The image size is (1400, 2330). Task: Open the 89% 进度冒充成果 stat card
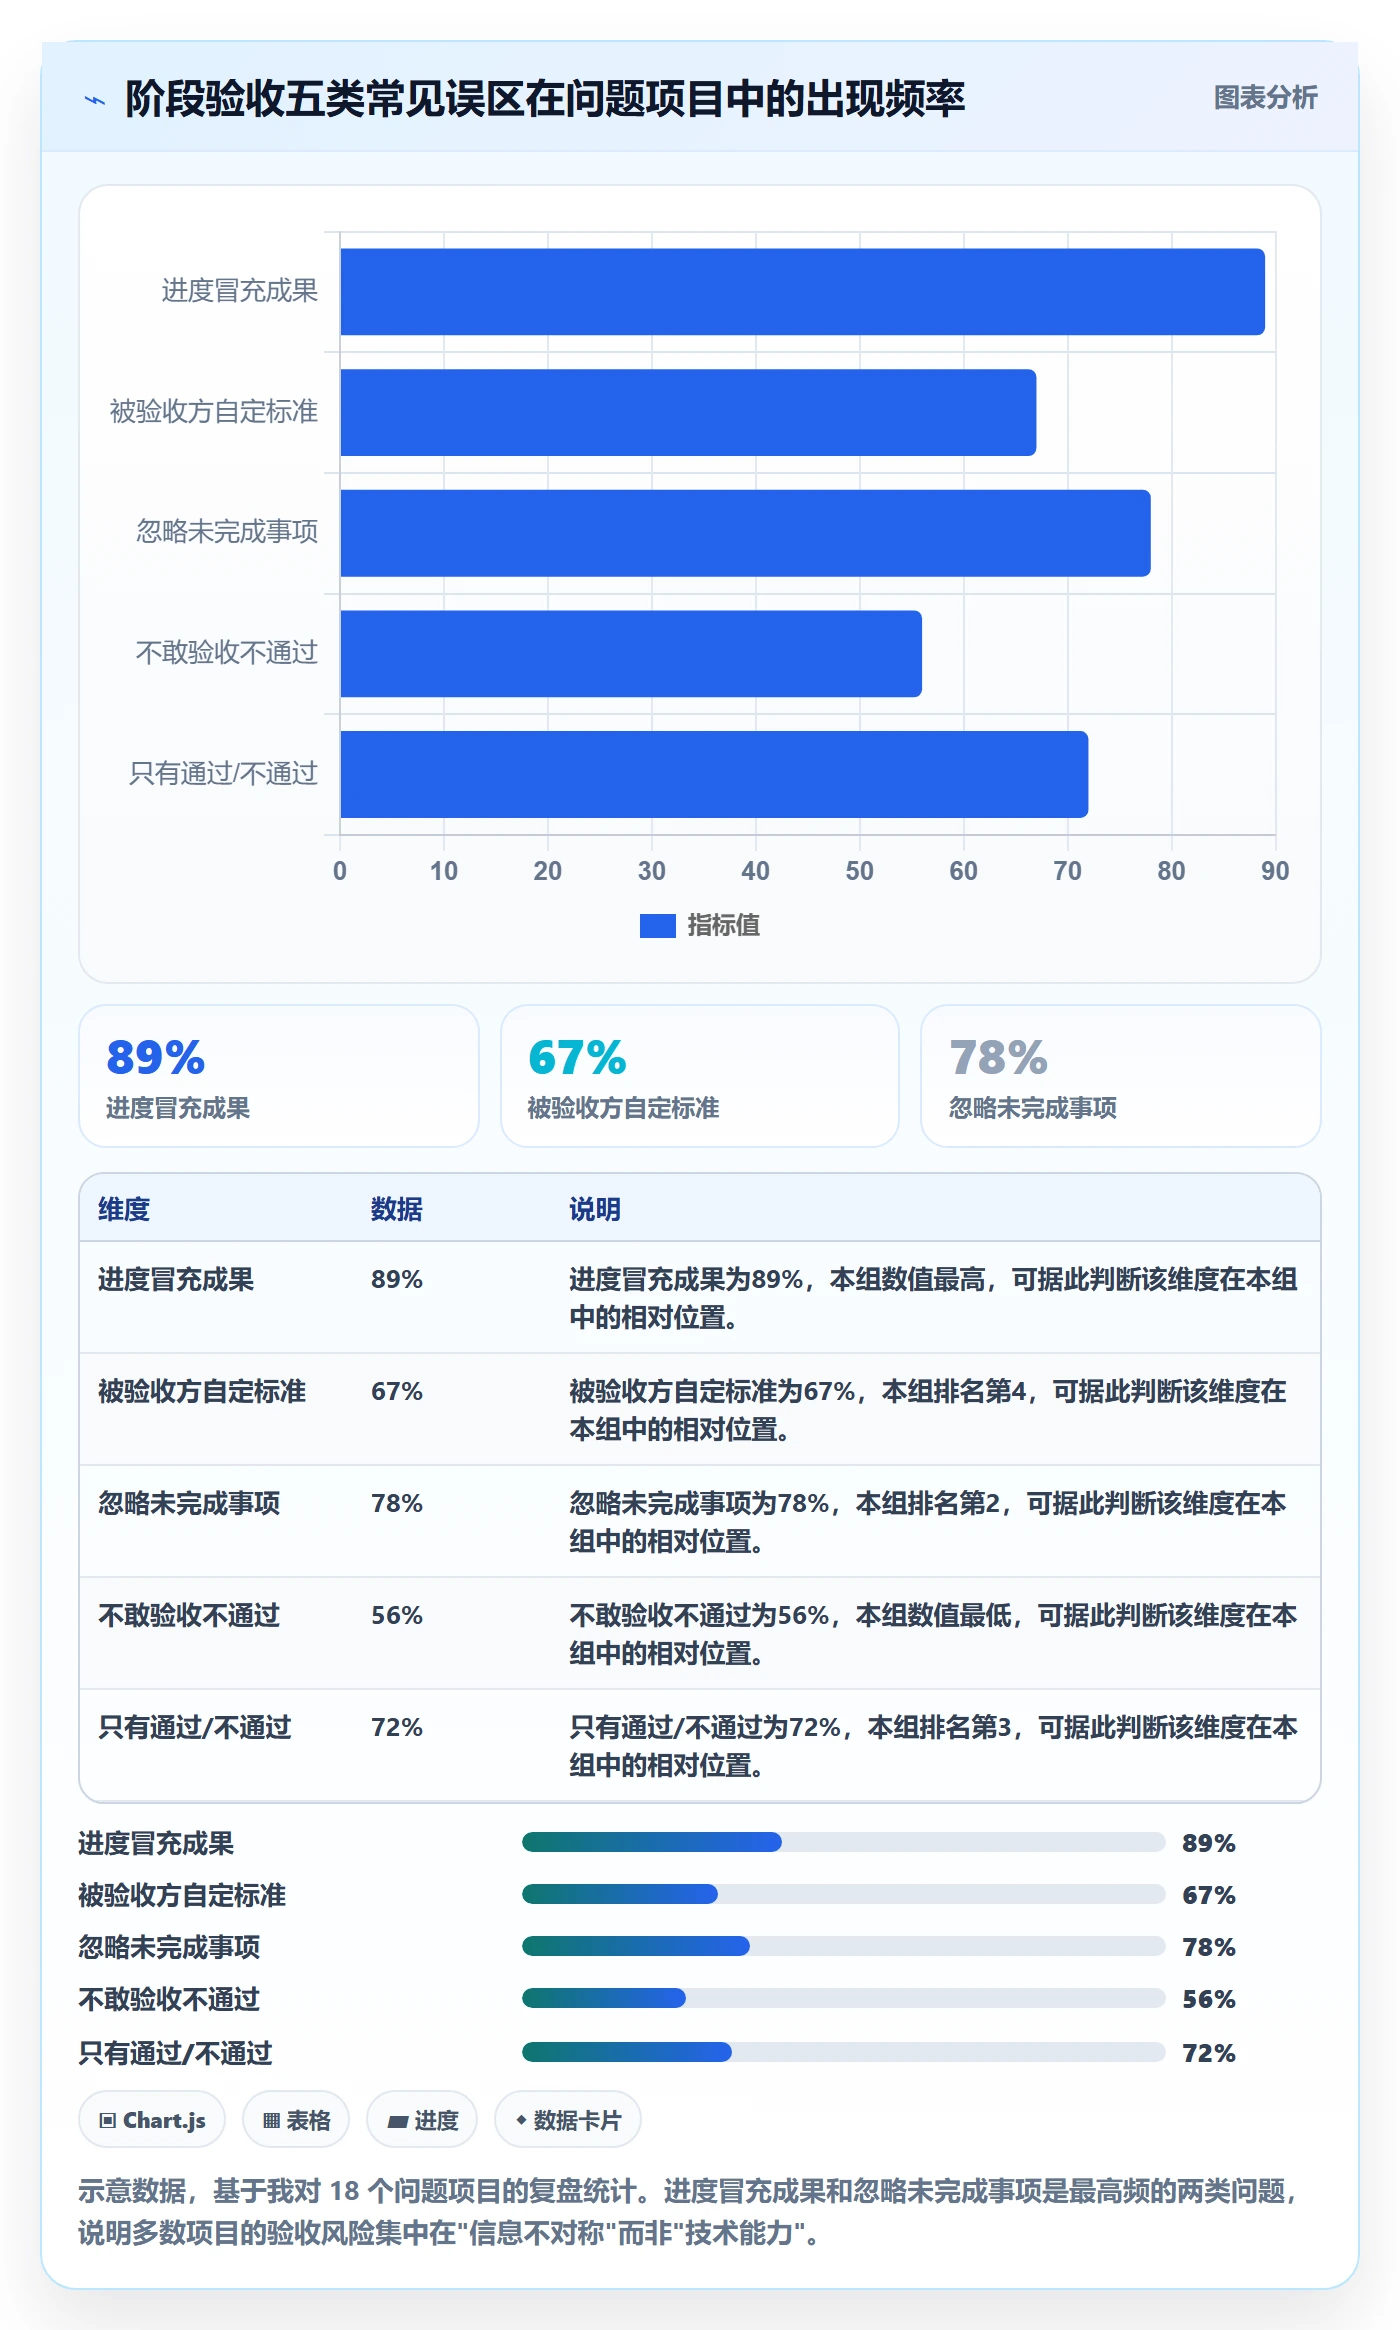point(279,1076)
